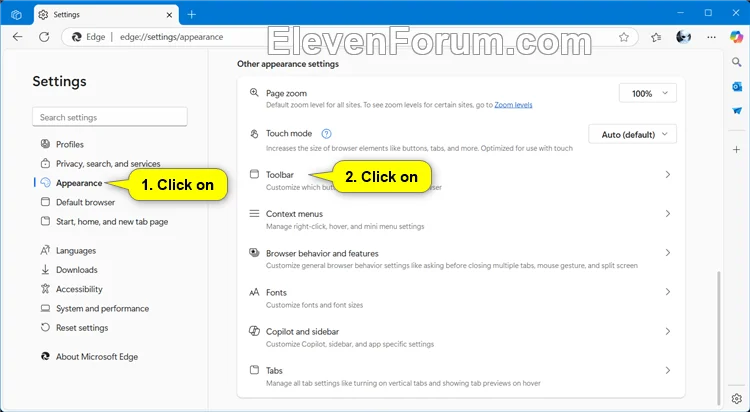The width and height of the screenshot is (750, 412).
Task: Click the Tabs setting title
Action: pos(274,370)
